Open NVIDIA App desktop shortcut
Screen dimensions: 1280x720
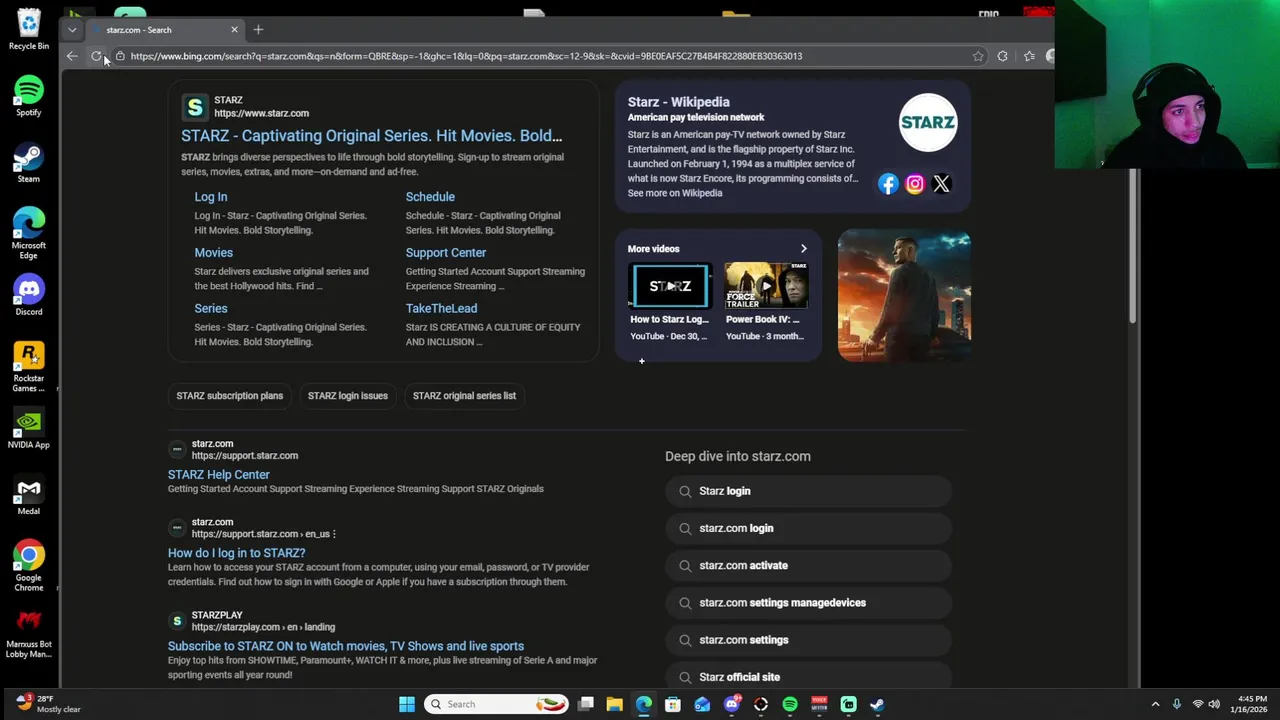[29, 429]
